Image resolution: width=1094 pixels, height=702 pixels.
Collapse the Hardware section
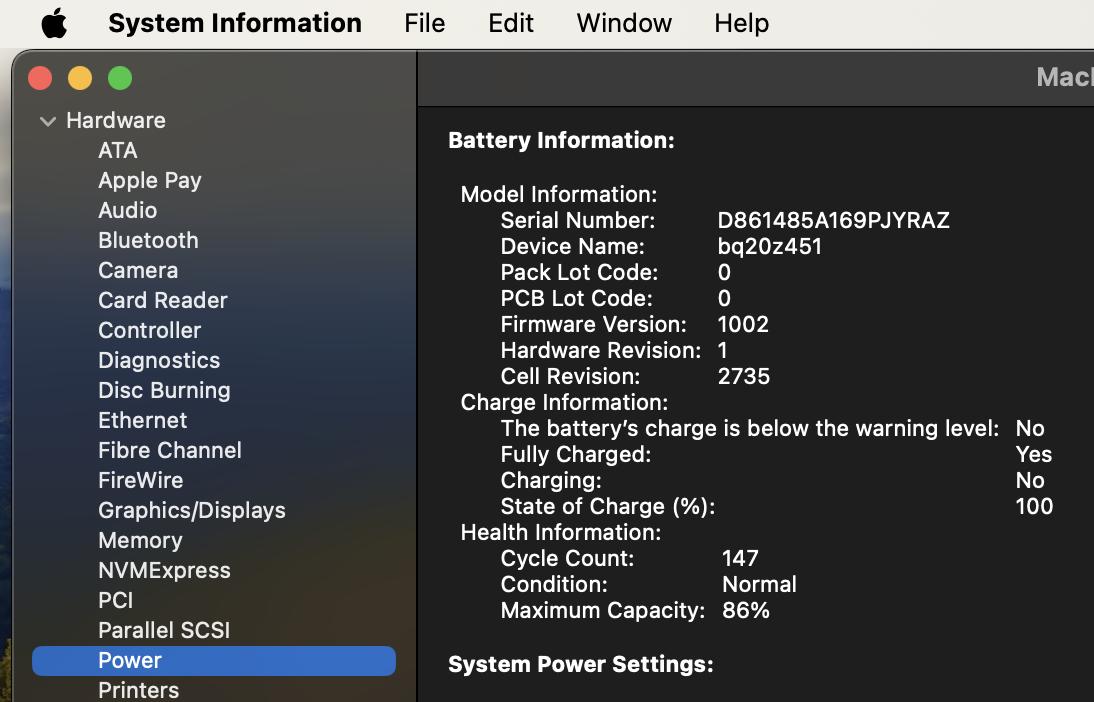coord(47,121)
